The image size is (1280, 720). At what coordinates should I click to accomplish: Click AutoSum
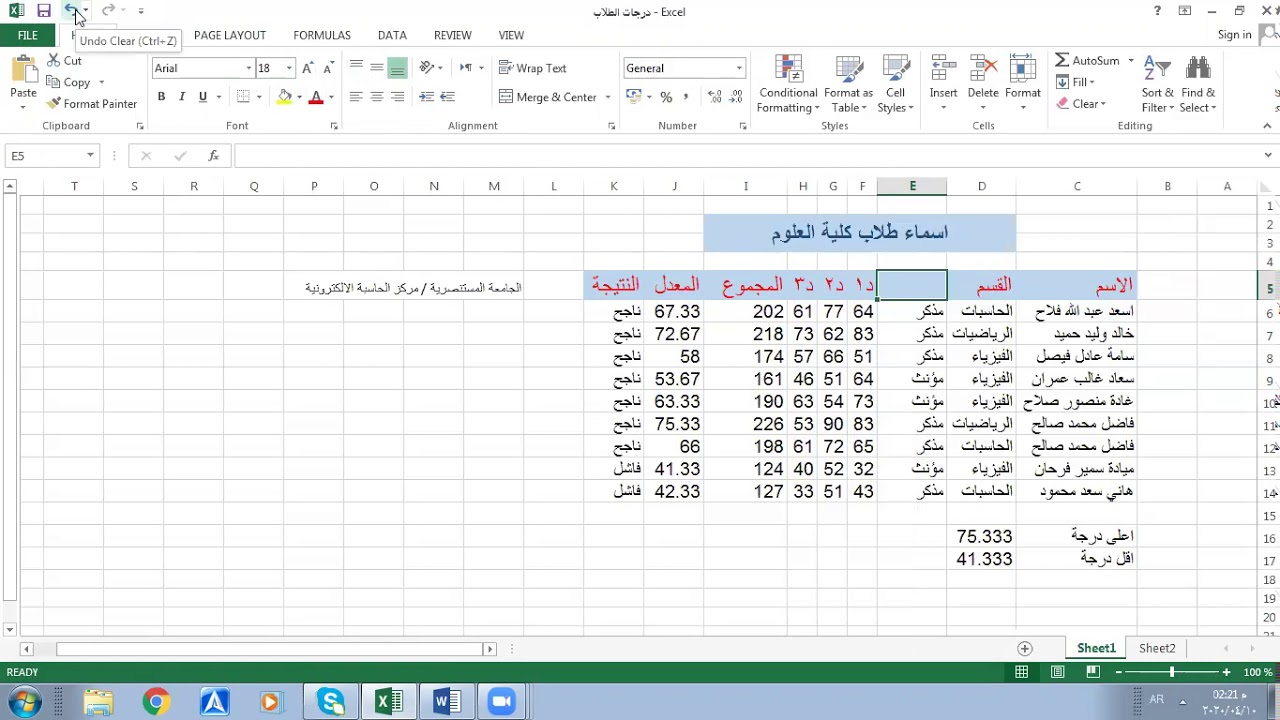[x=1087, y=61]
